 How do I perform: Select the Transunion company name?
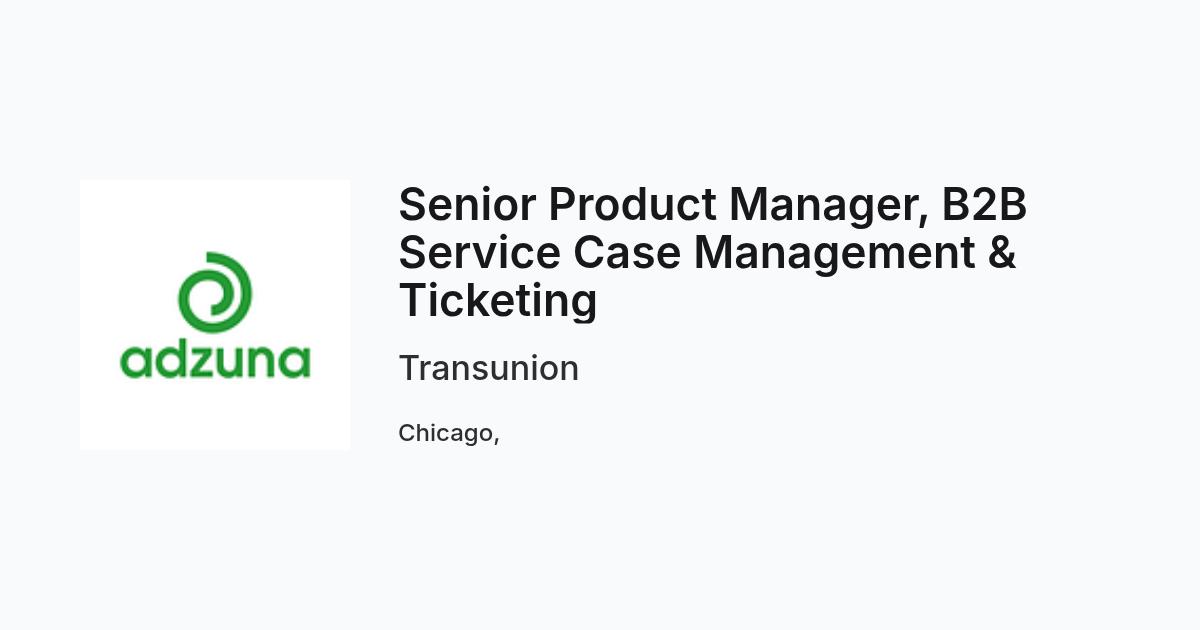(488, 368)
